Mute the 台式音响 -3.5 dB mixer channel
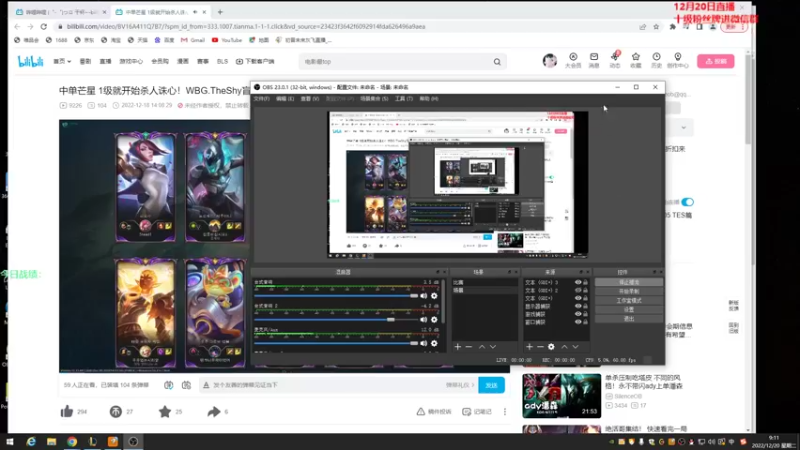The image size is (800, 450). (423, 296)
